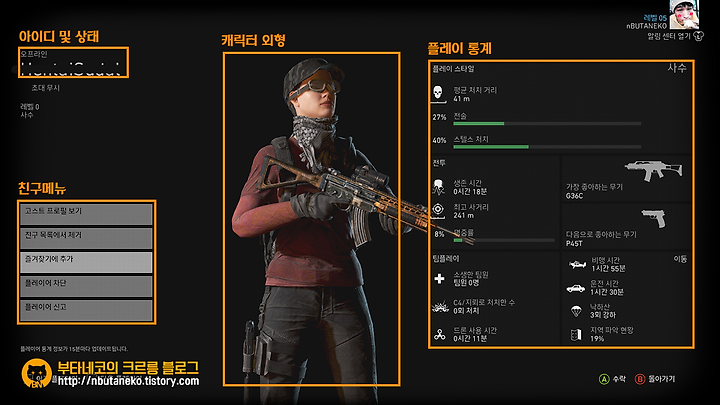The height and width of the screenshot is (405, 720).
Task: Select 플레이어 신고 option
Action: click(x=86, y=310)
